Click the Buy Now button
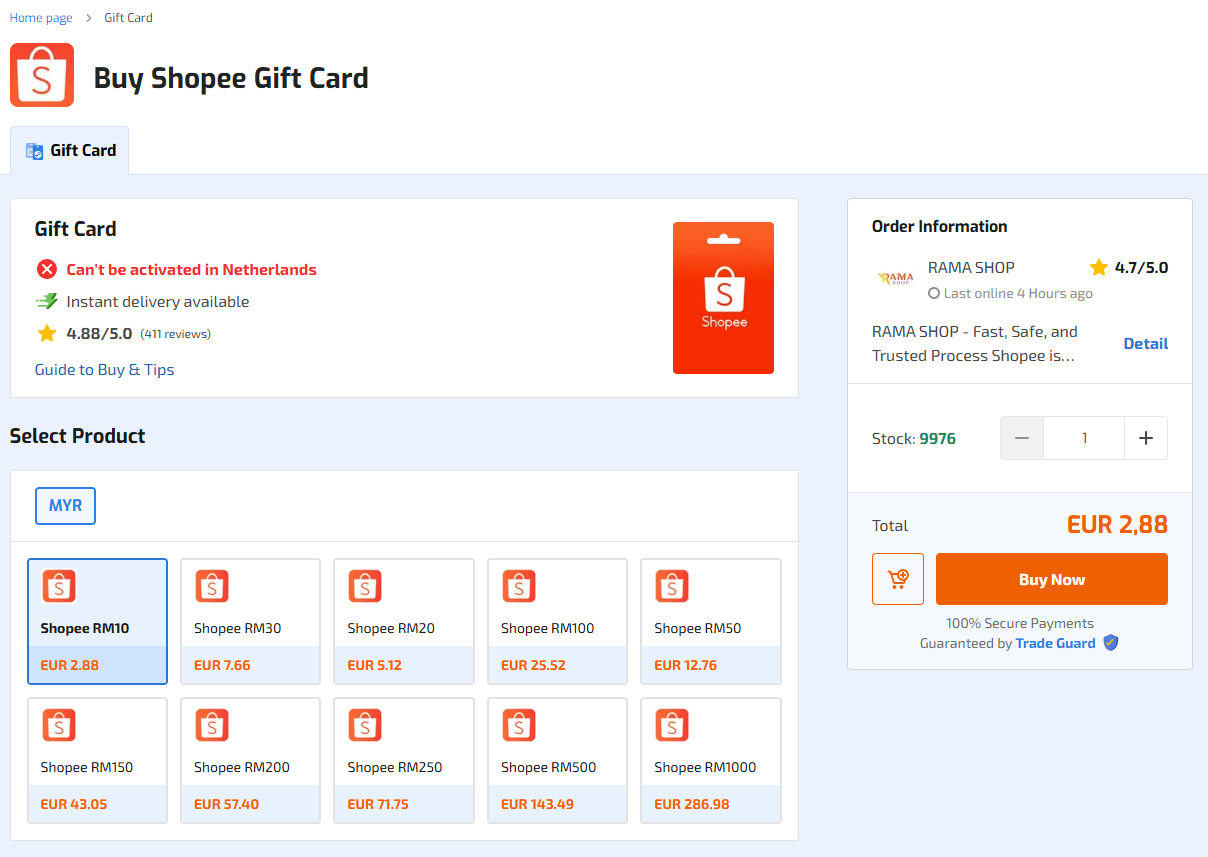This screenshot has width=1208, height=857. (x=1052, y=579)
